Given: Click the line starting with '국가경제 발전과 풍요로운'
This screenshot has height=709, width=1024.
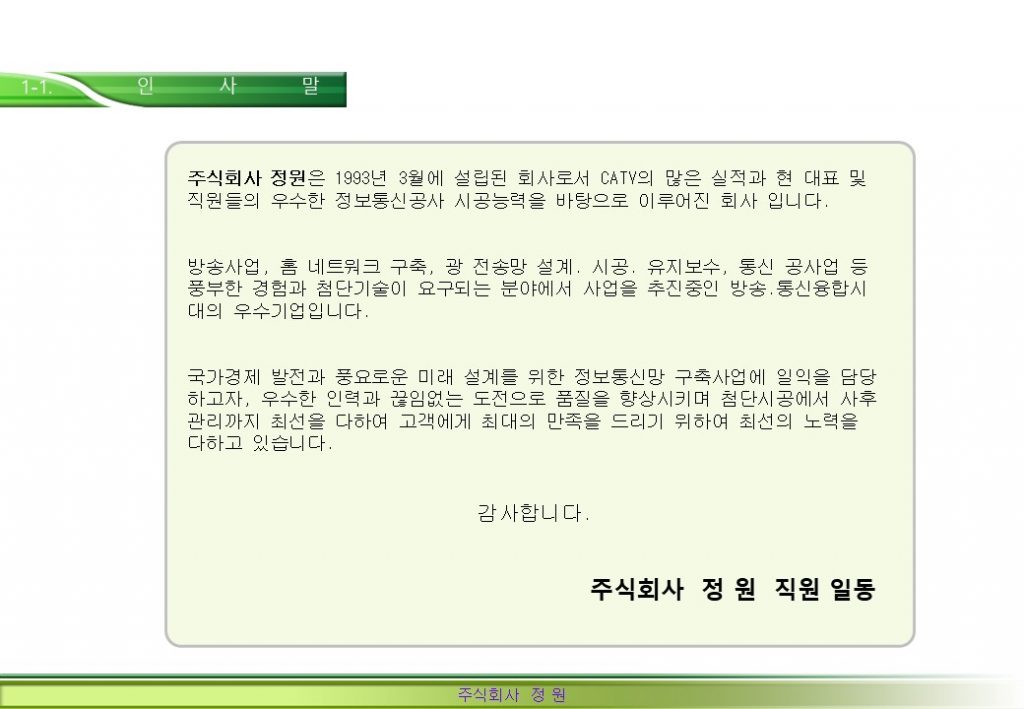Looking at the screenshot, I should tap(532, 377).
